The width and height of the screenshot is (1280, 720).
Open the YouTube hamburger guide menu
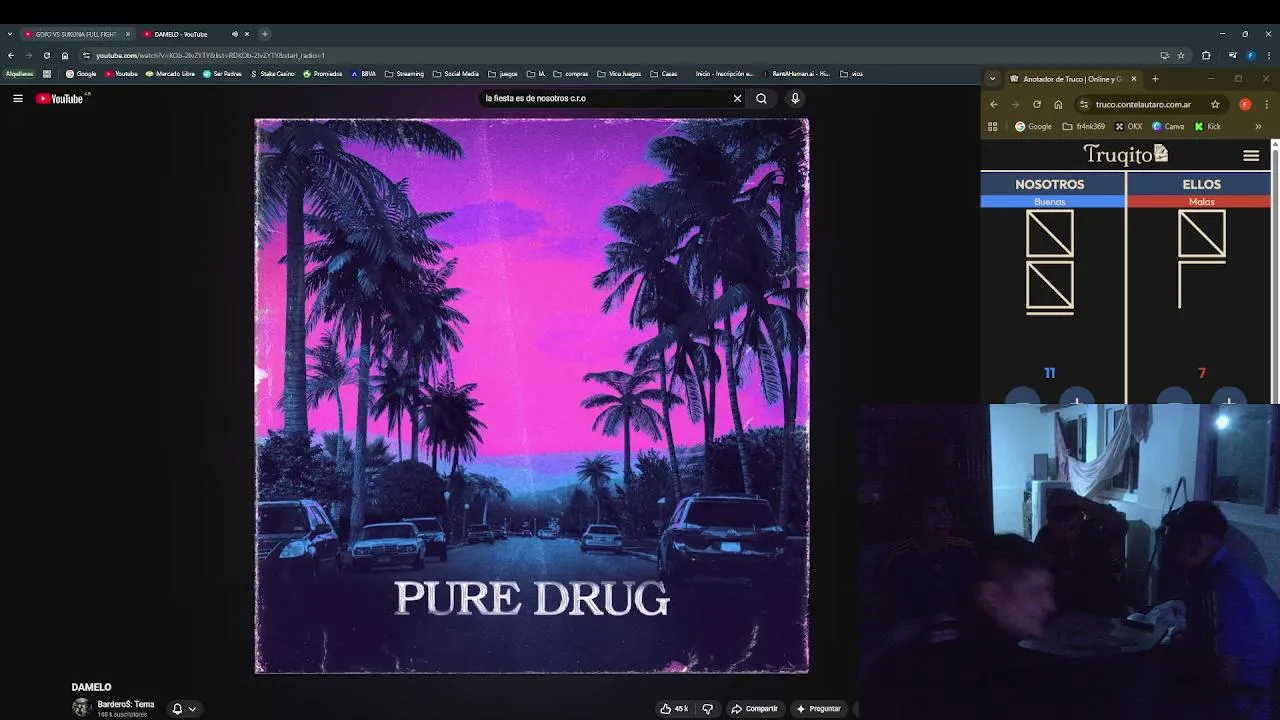[18, 98]
